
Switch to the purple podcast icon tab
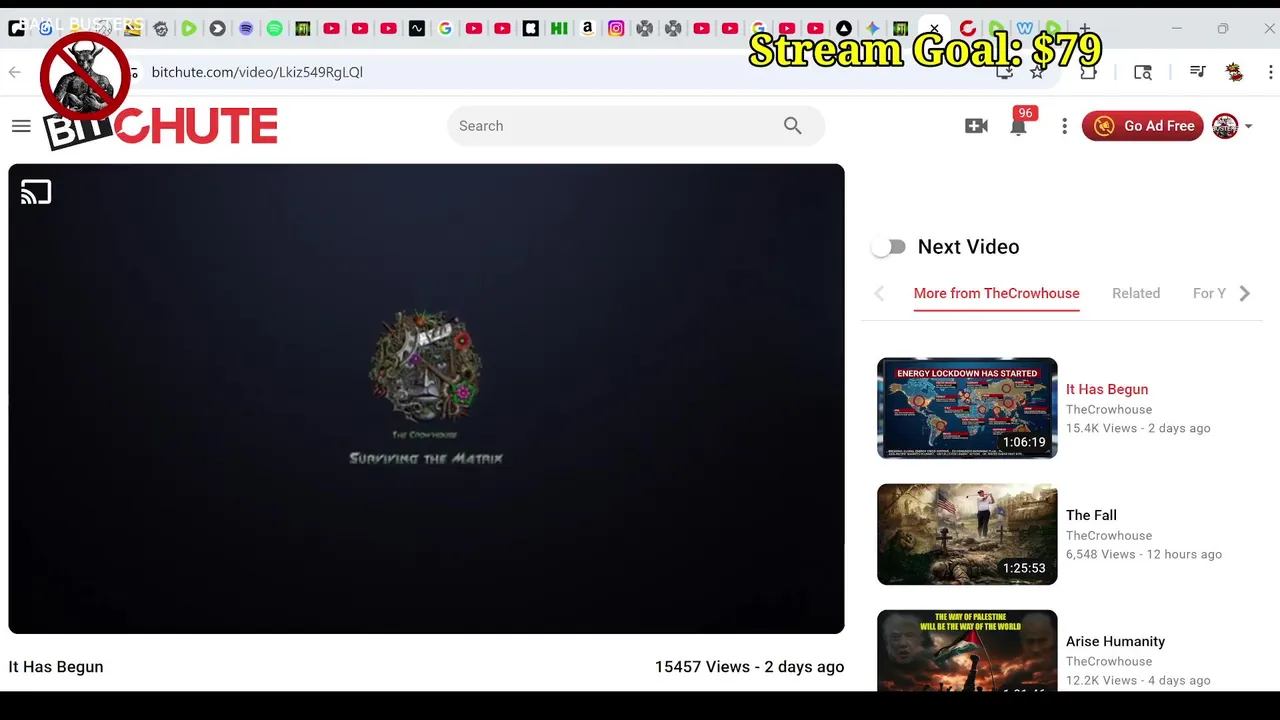(x=246, y=29)
